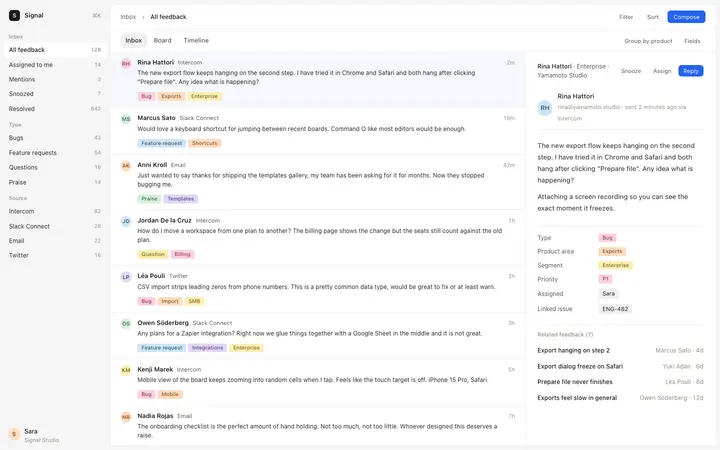Viewport: 720px width, 450px height.
Task: Click the Bug tag in Type field
Action: (x=607, y=238)
